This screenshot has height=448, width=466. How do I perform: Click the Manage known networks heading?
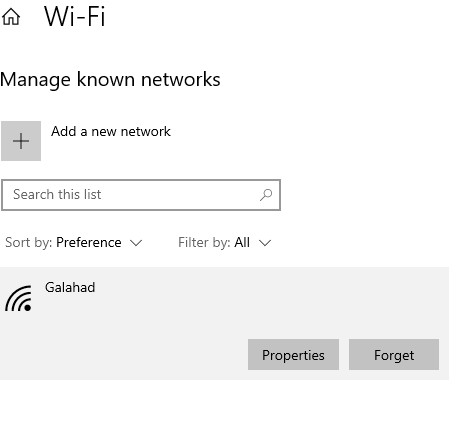click(110, 80)
